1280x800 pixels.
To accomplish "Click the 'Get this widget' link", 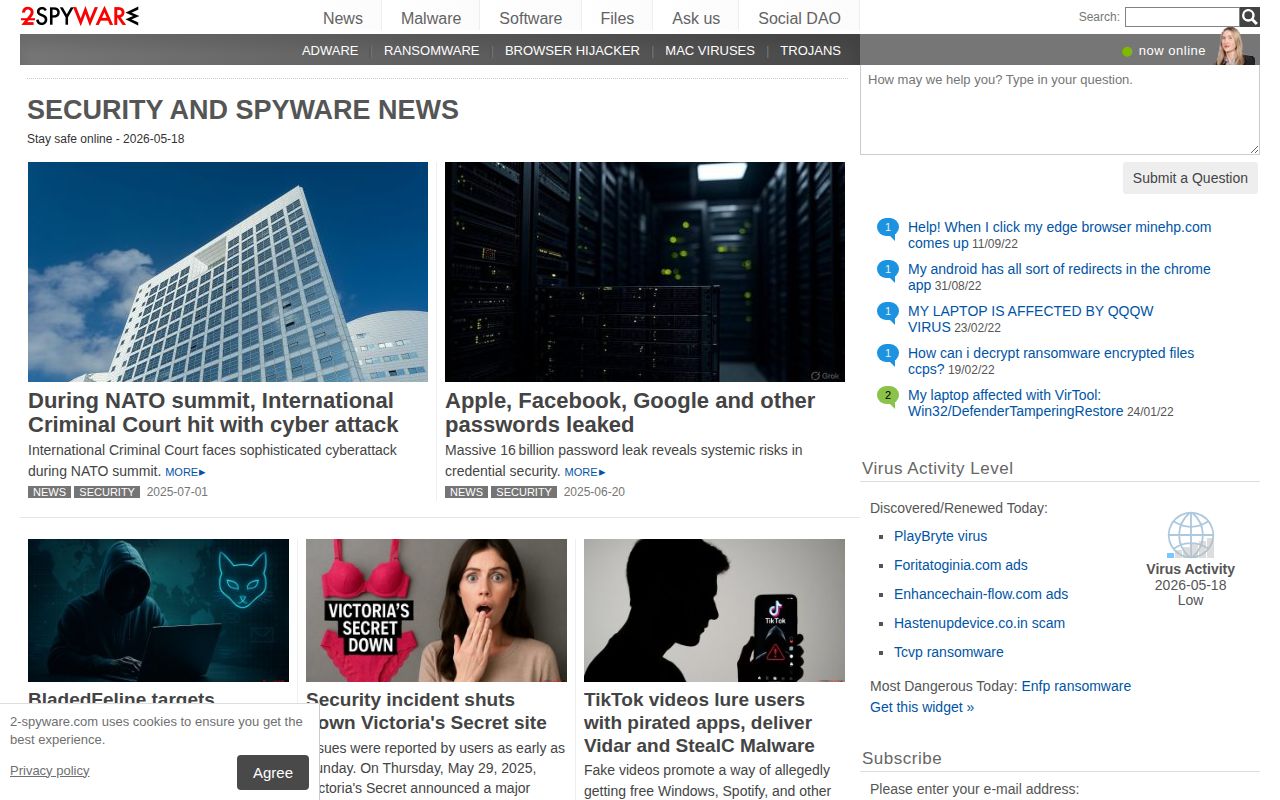I will (922, 707).
